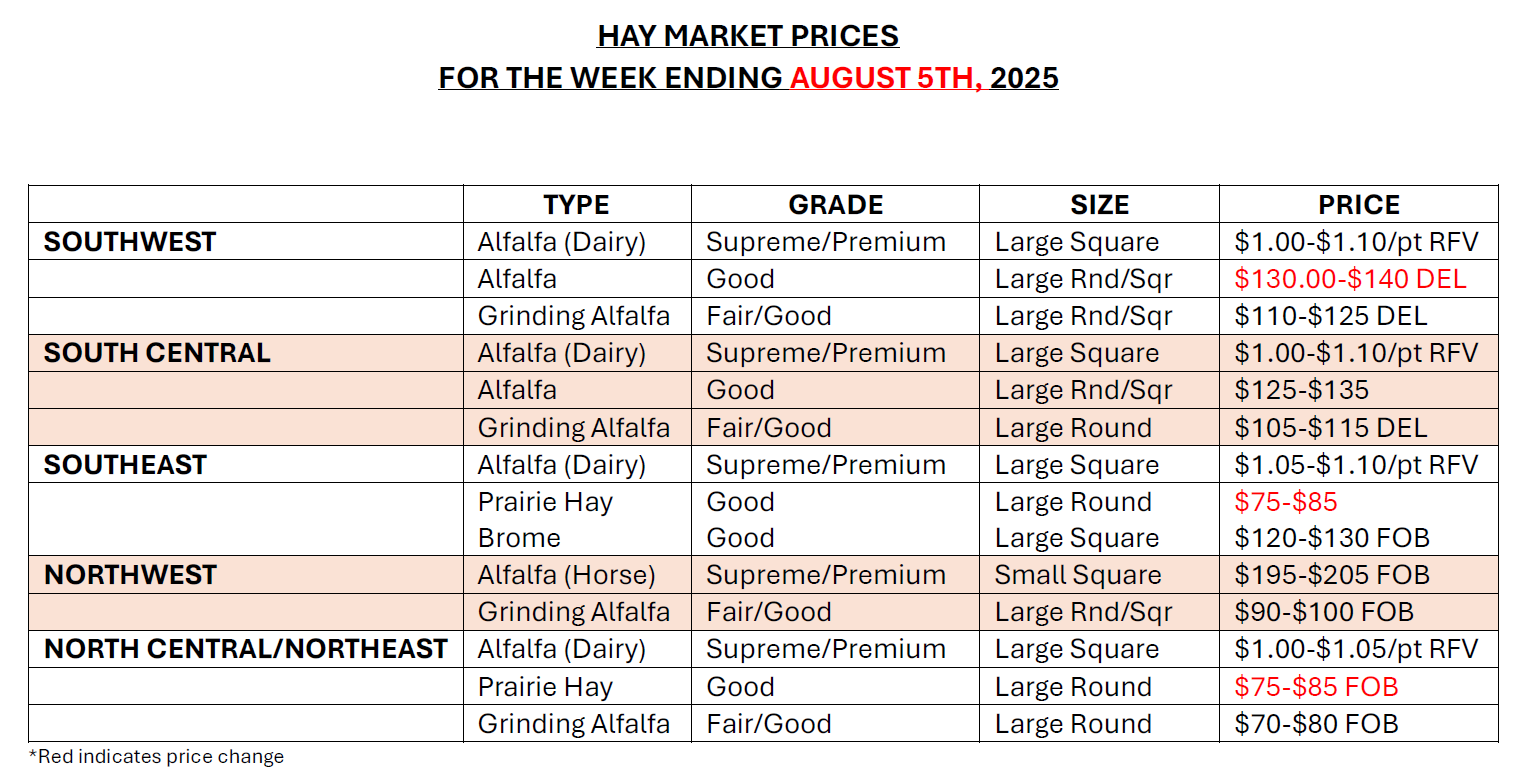Select the SOUTHEAST region cell
1529x782 pixels.
pyautogui.click(x=125, y=465)
